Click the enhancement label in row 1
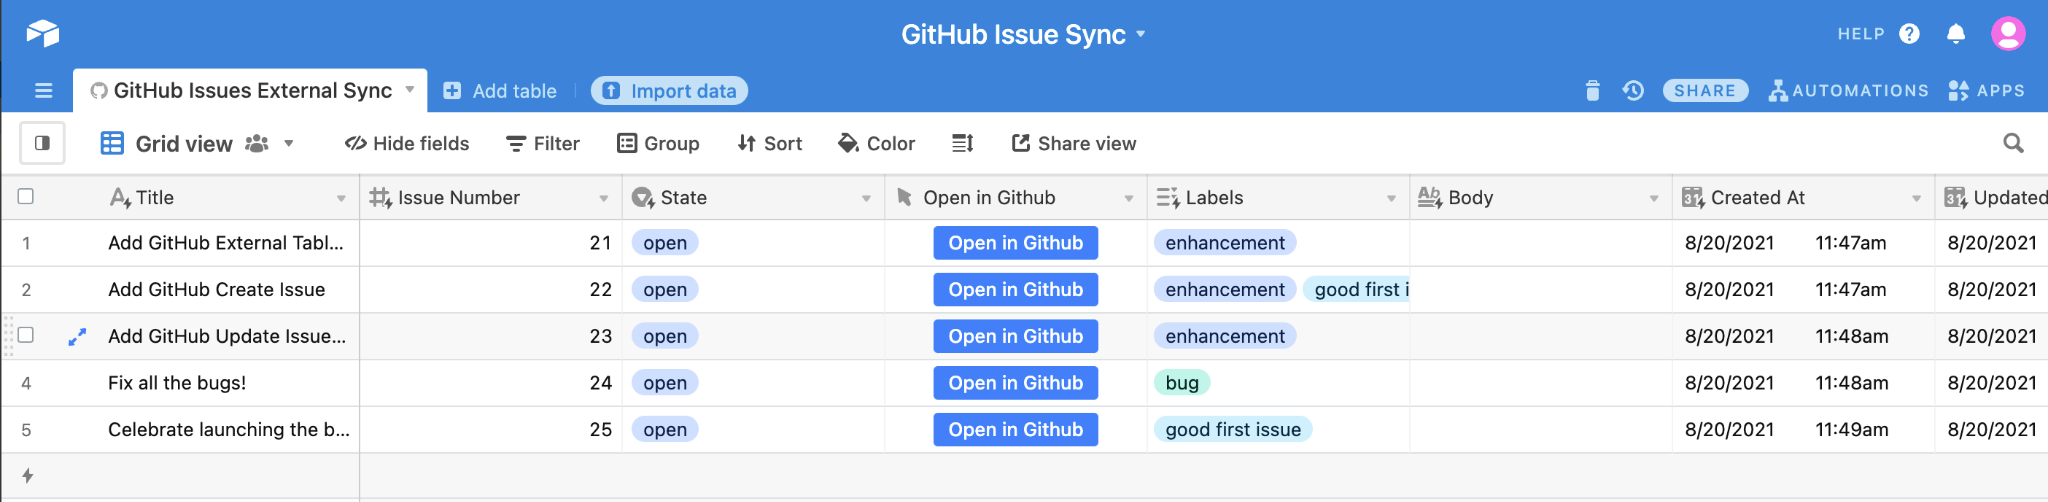Viewport: 2048px width, 502px height. (x=1225, y=243)
